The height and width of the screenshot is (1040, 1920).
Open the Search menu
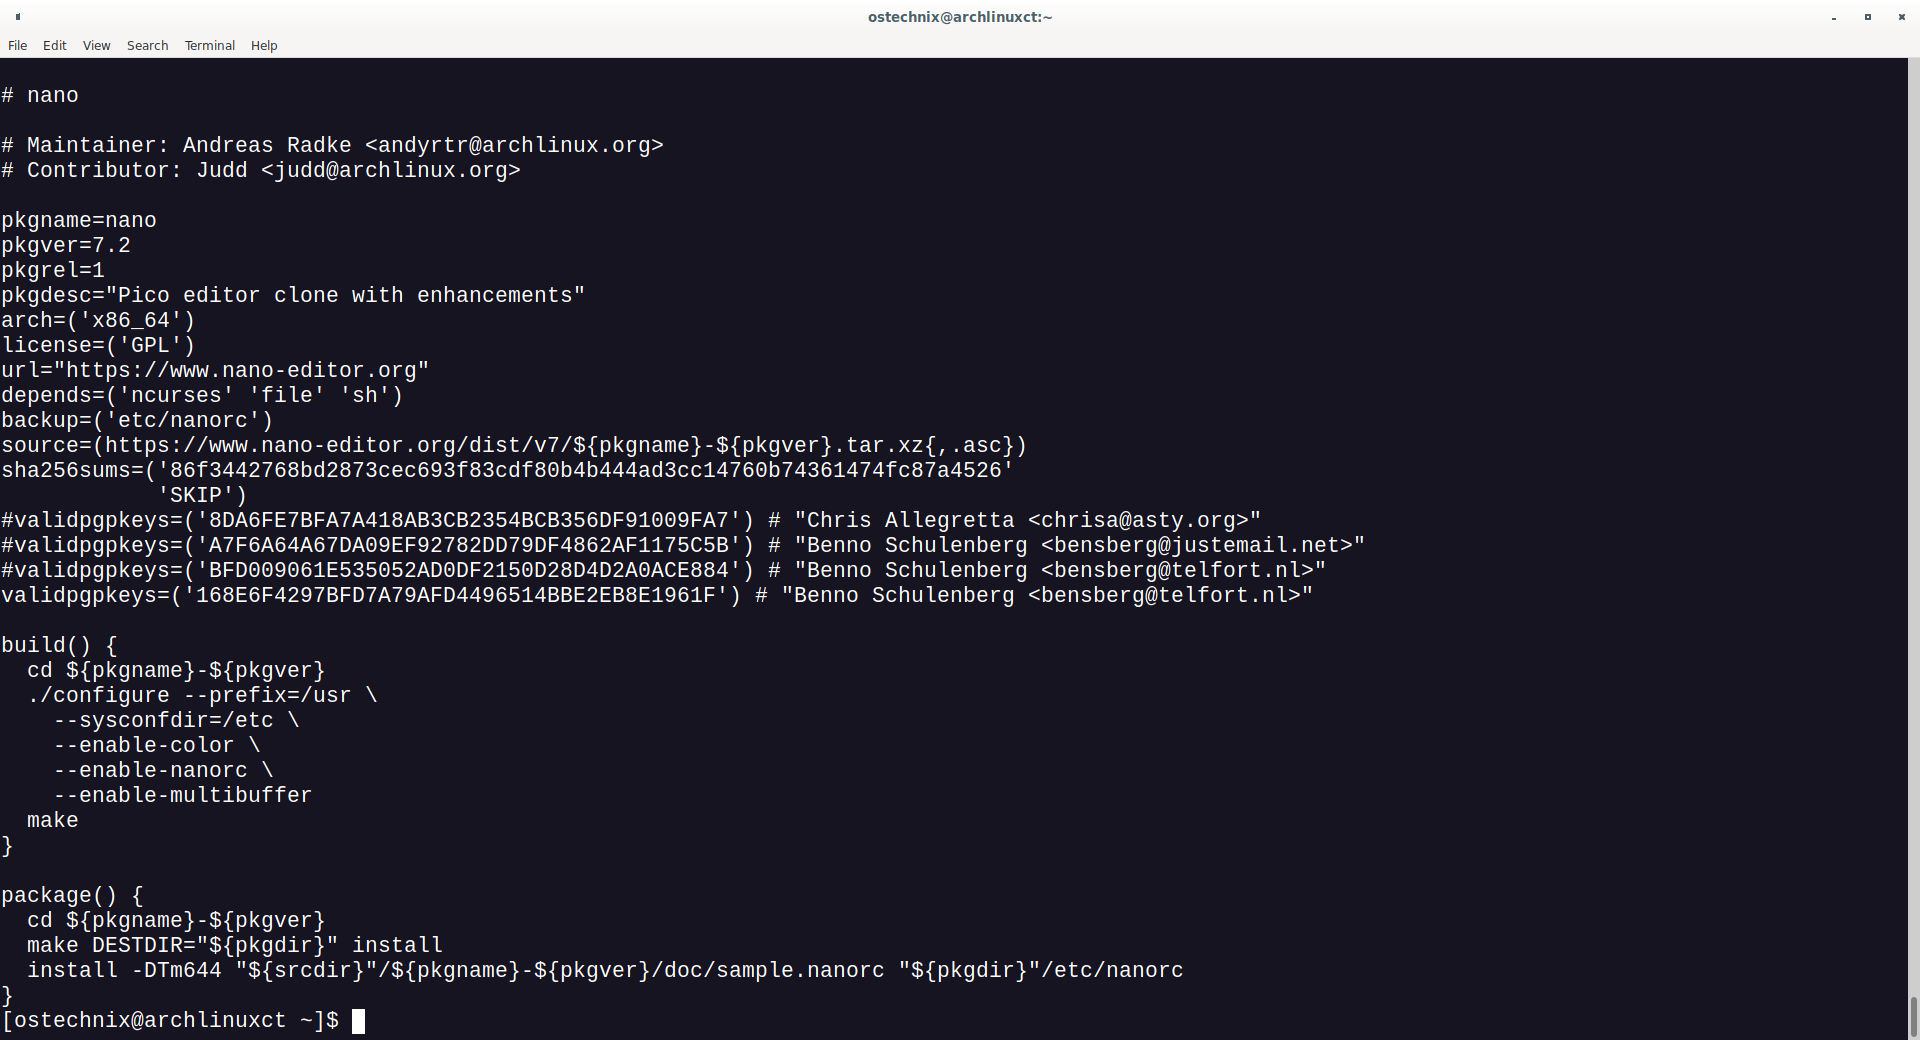coord(147,45)
